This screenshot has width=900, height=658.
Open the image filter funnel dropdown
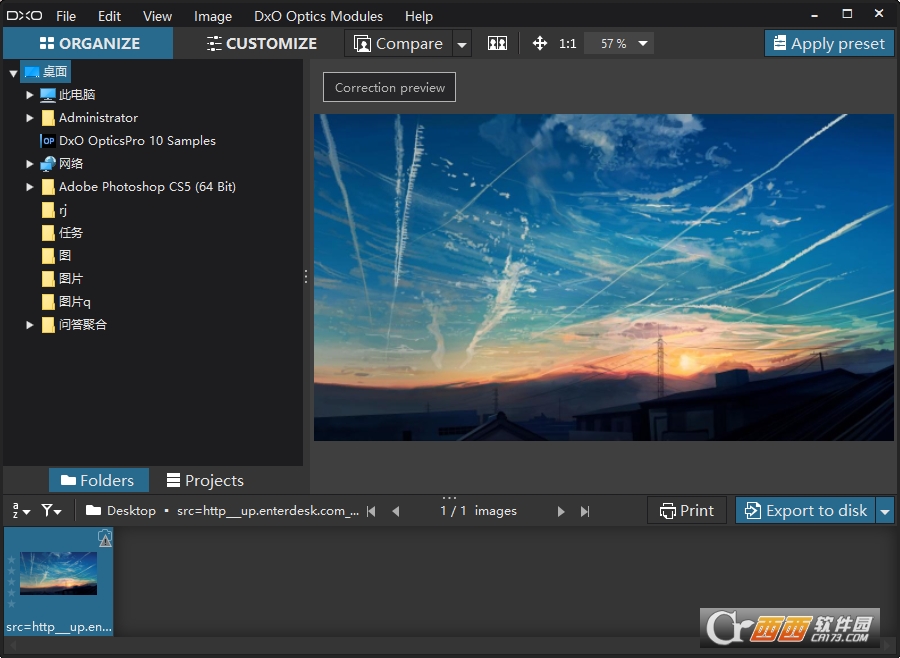tap(51, 510)
